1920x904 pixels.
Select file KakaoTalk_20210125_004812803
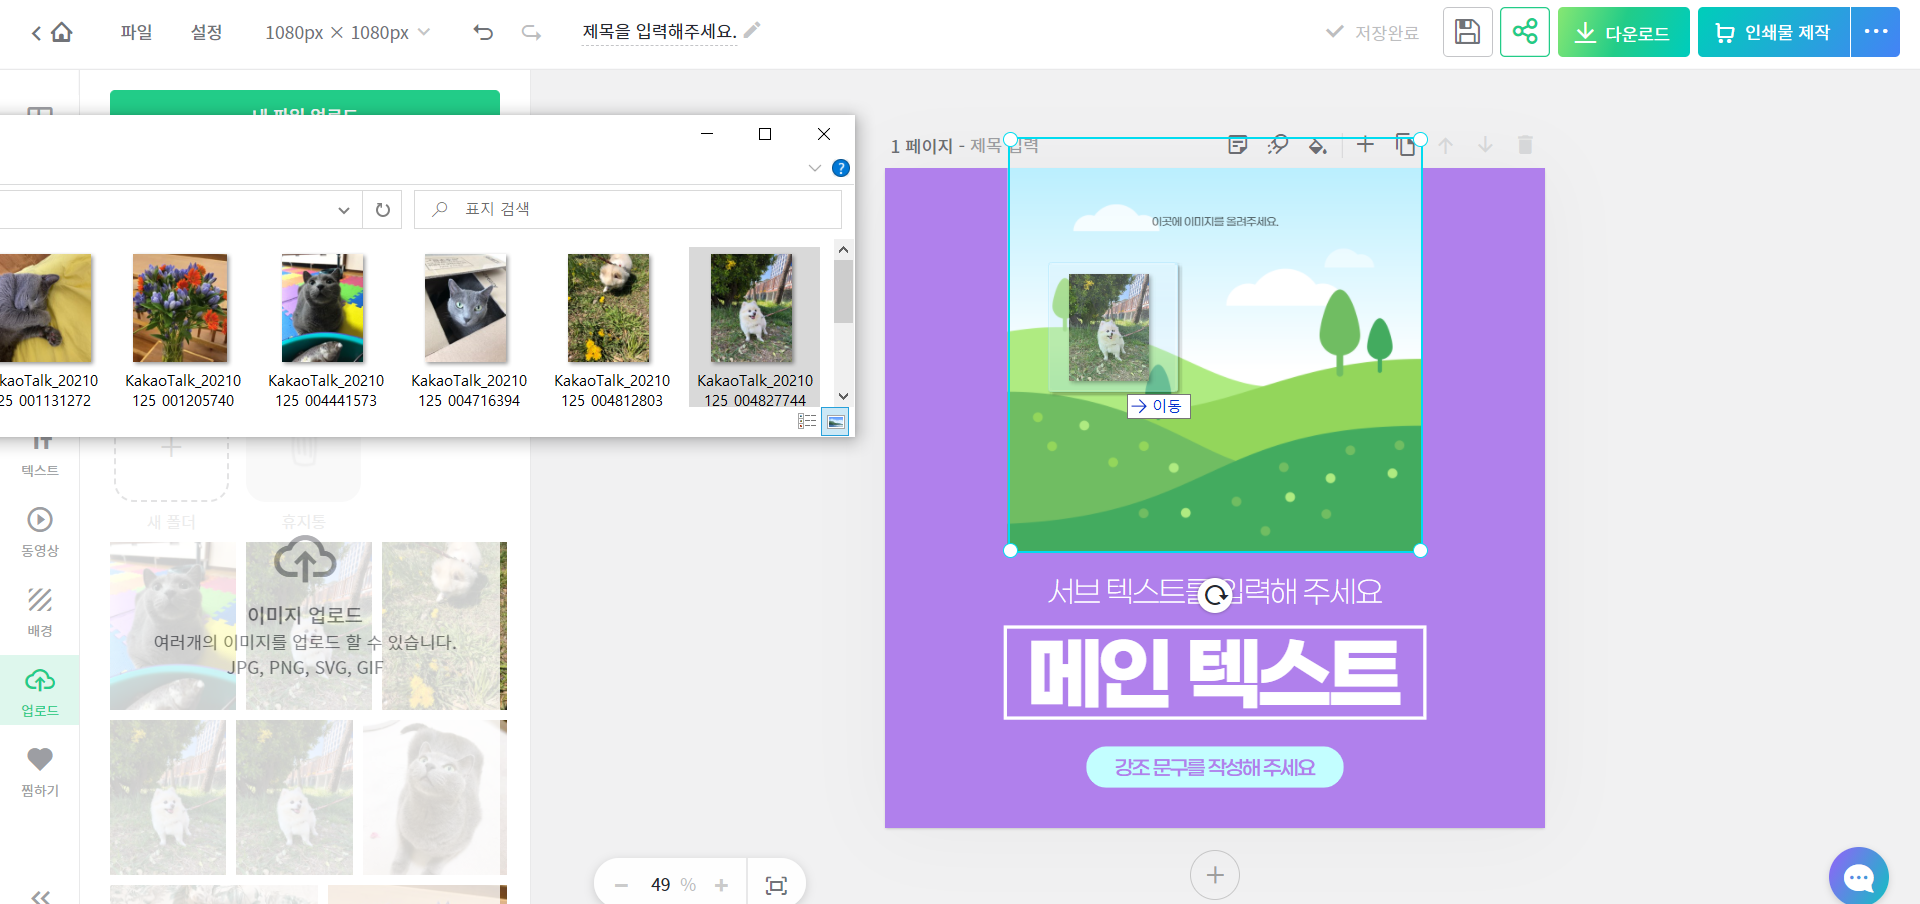(x=611, y=330)
